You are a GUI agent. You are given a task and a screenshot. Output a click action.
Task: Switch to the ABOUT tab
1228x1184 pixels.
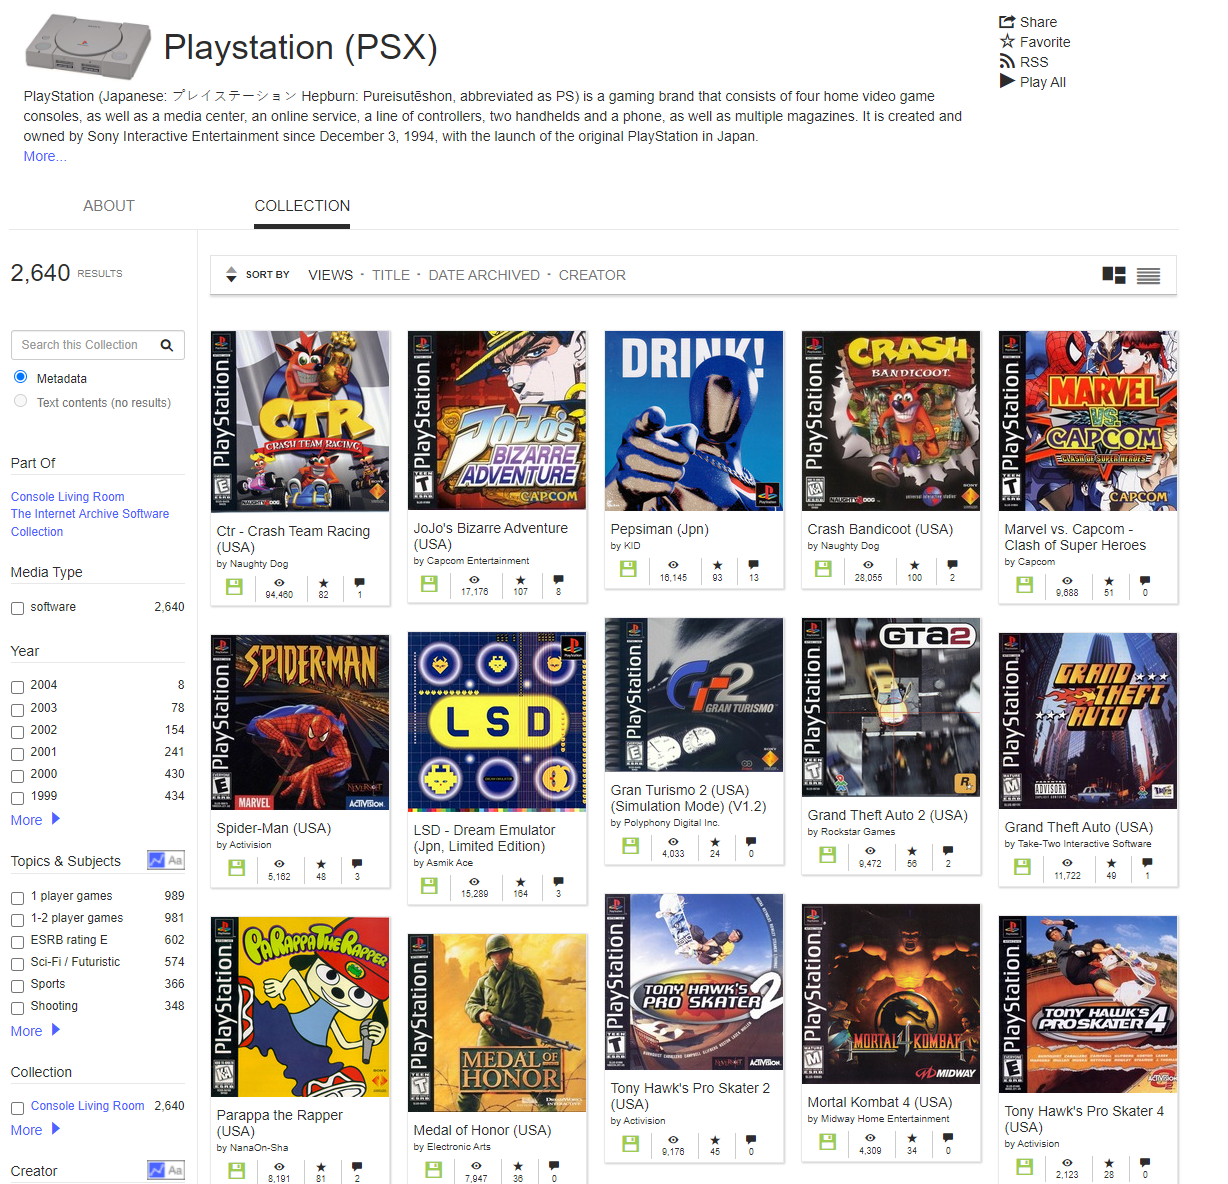click(108, 206)
